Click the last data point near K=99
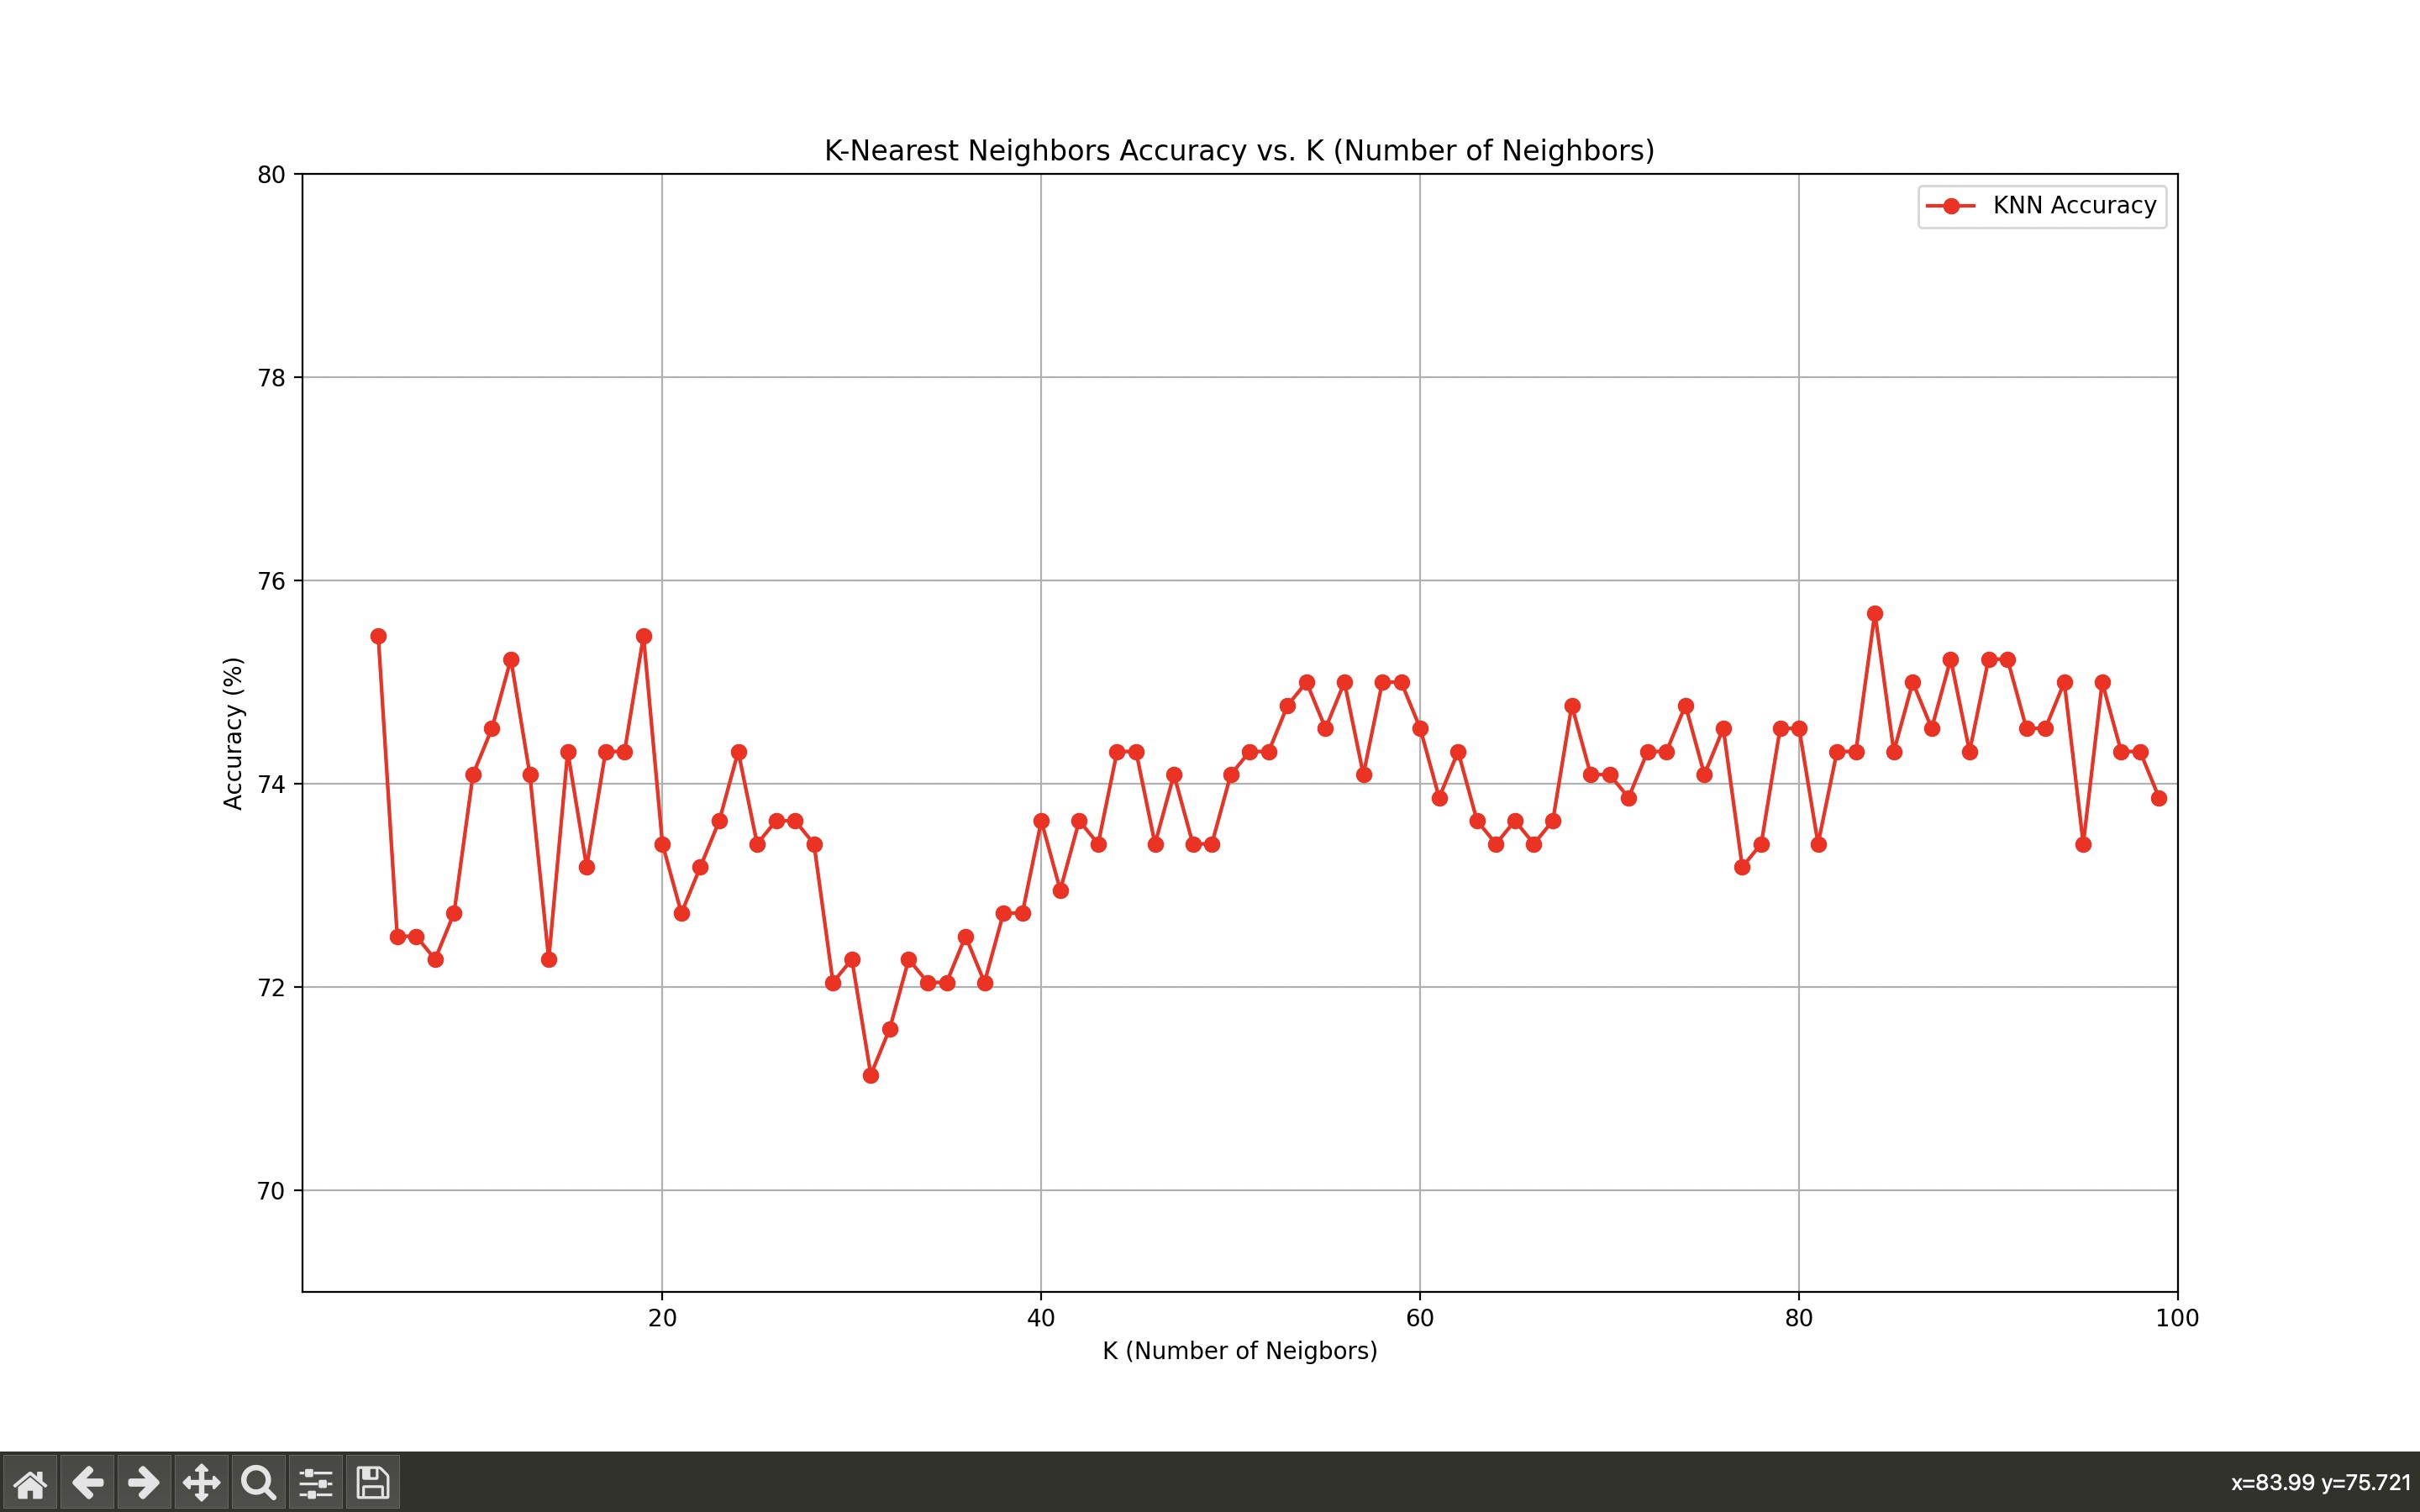 pyautogui.click(x=2159, y=798)
